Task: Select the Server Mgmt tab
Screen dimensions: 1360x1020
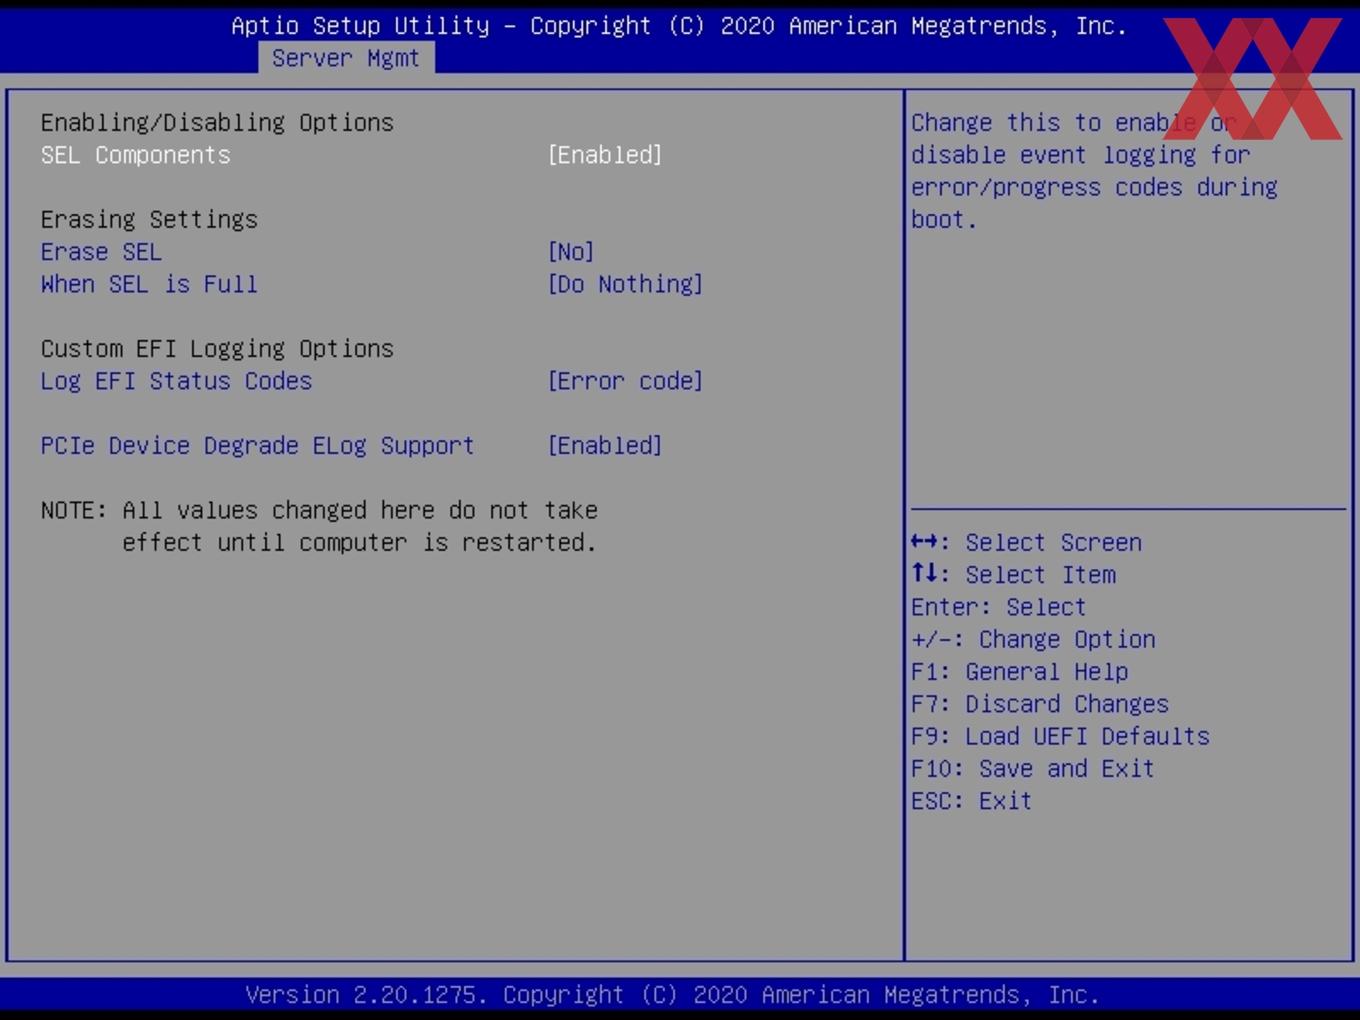Action: click(x=346, y=58)
